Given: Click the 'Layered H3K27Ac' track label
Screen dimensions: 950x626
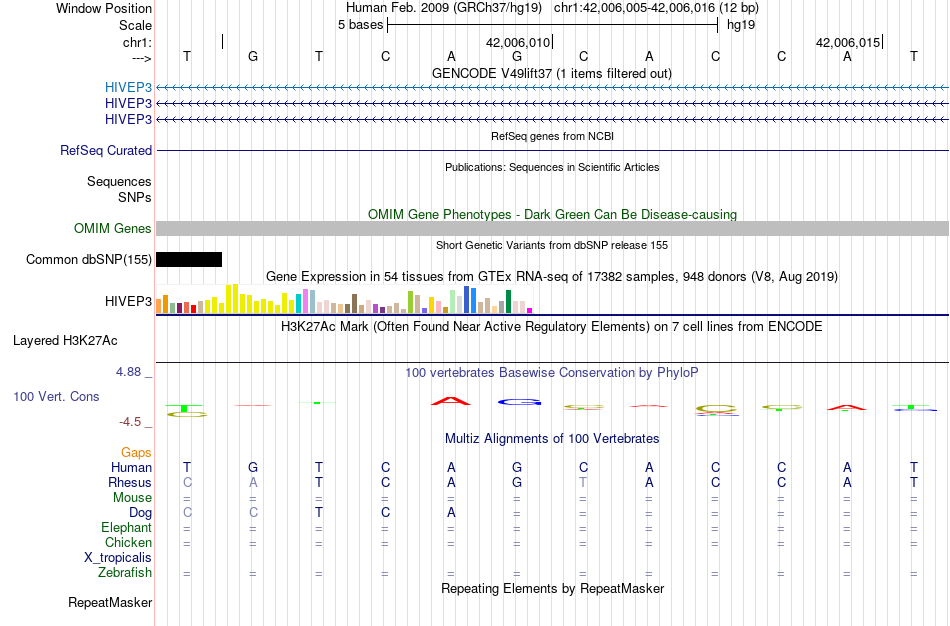Looking at the screenshot, I should point(65,341).
